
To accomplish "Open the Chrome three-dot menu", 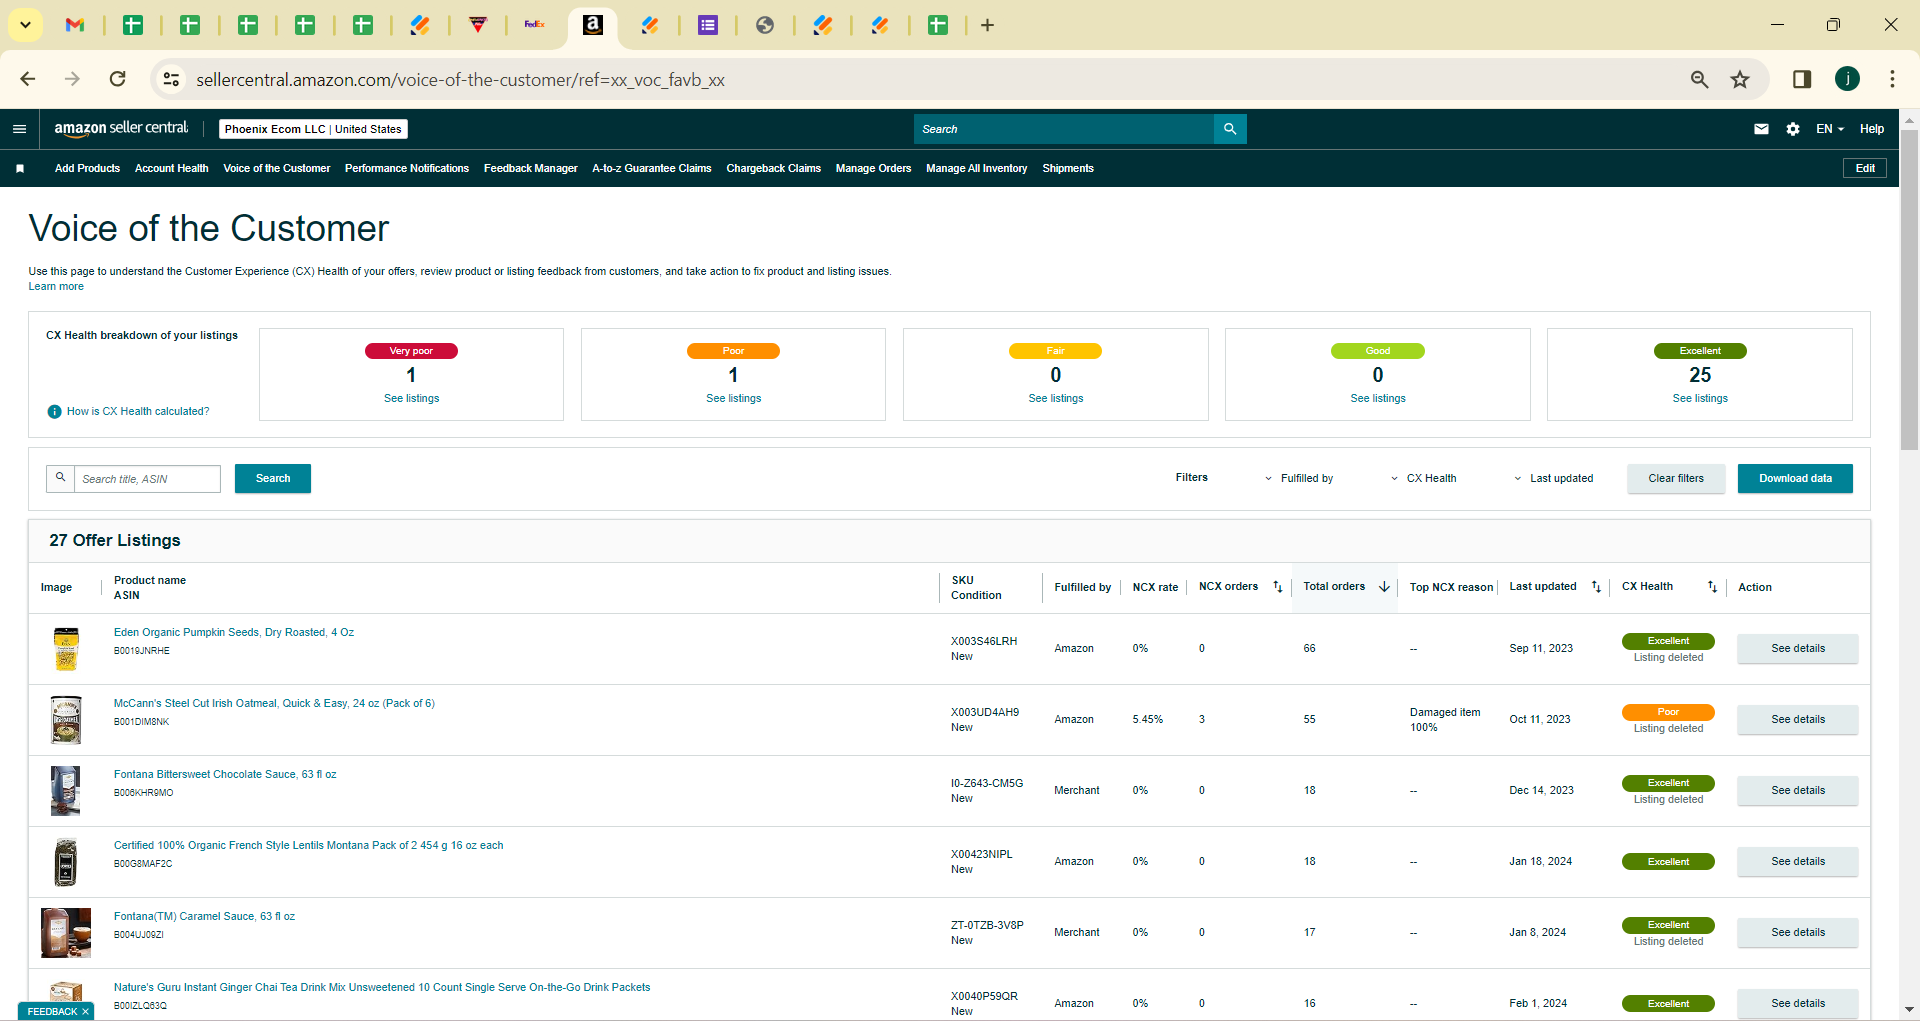I will pyautogui.click(x=1892, y=79).
